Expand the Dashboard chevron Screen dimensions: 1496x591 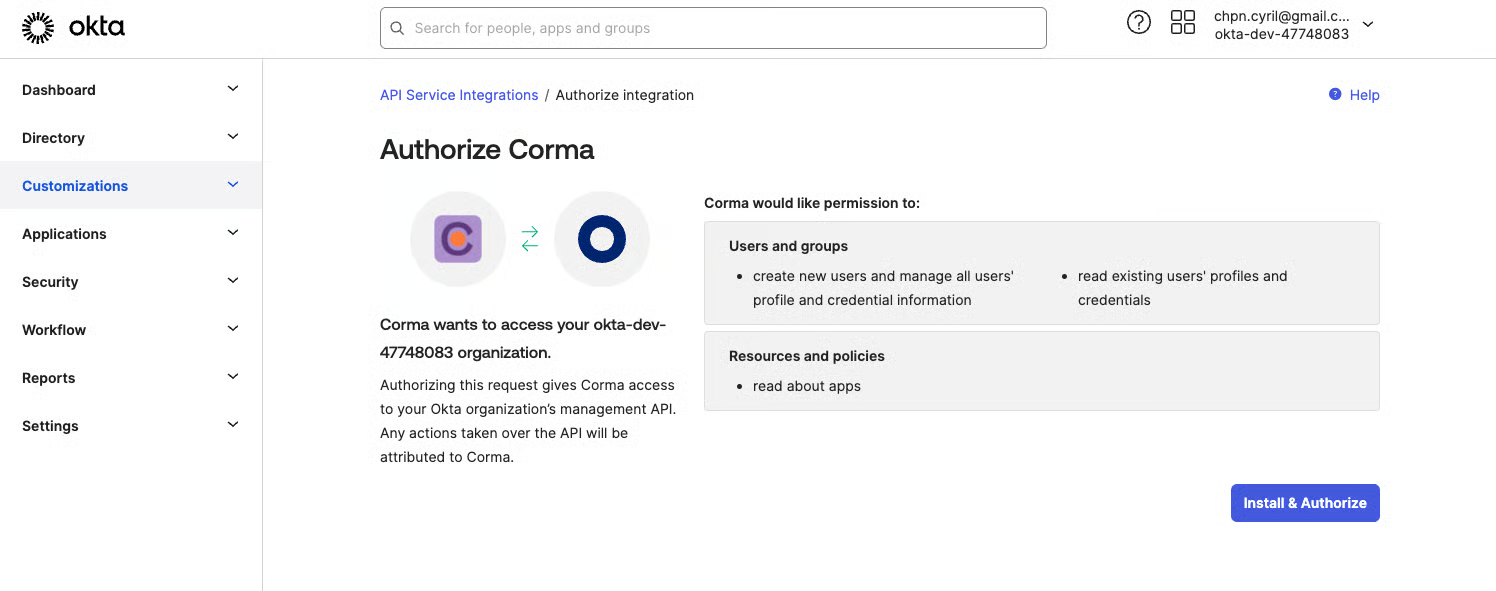233,89
